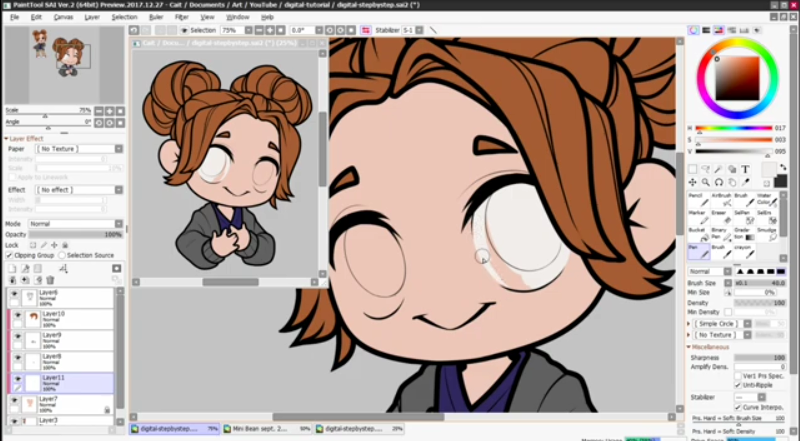Hide Layer9 using its eye icon
Viewport: 800px width, 441px height.
pos(17,337)
